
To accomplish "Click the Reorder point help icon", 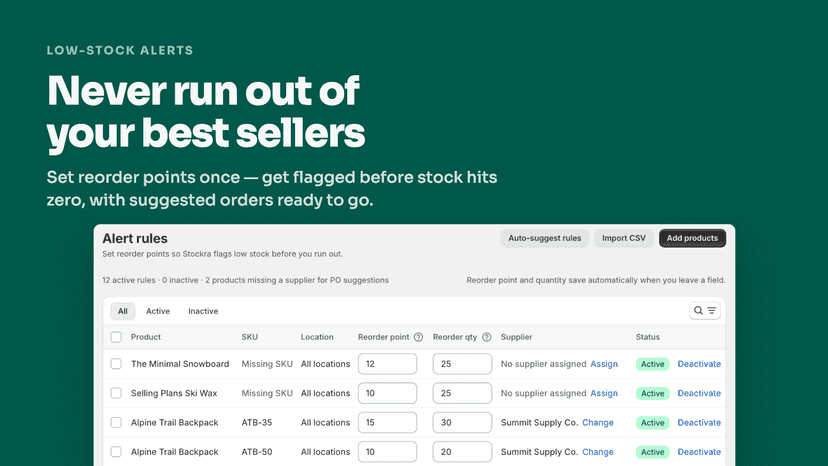I will pyautogui.click(x=418, y=337).
